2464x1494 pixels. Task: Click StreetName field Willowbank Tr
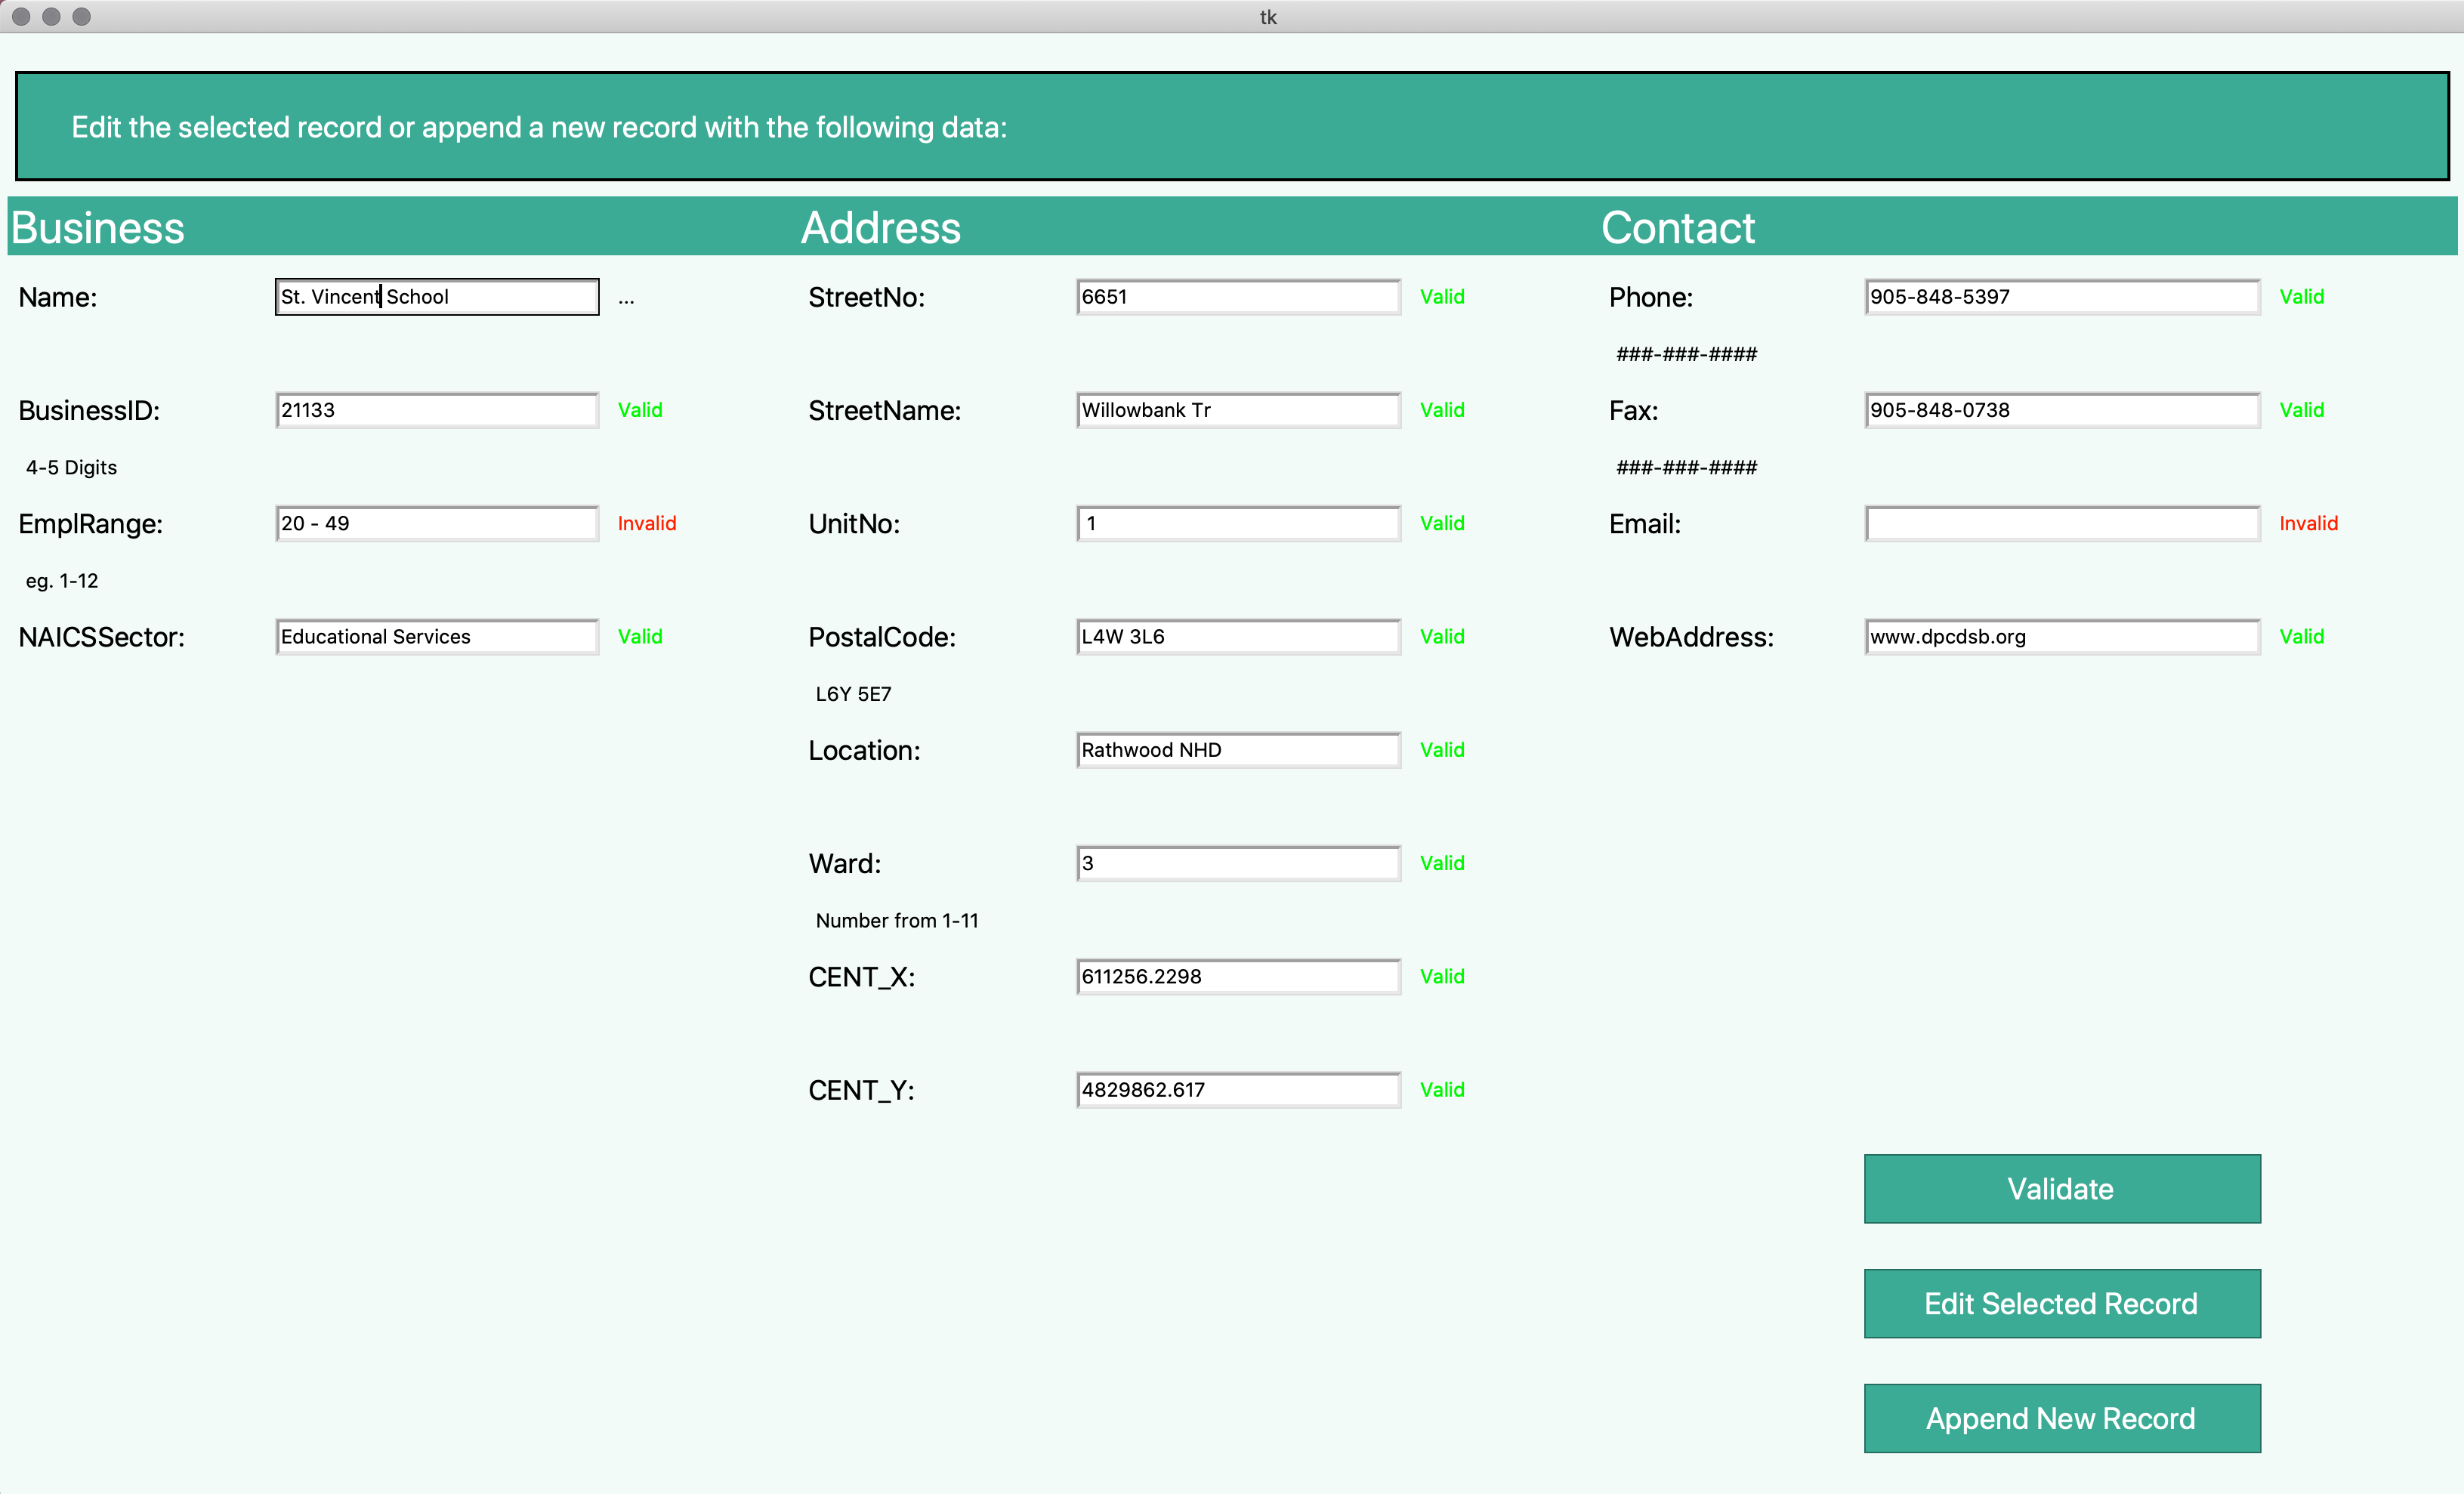pyautogui.click(x=1238, y=410)
